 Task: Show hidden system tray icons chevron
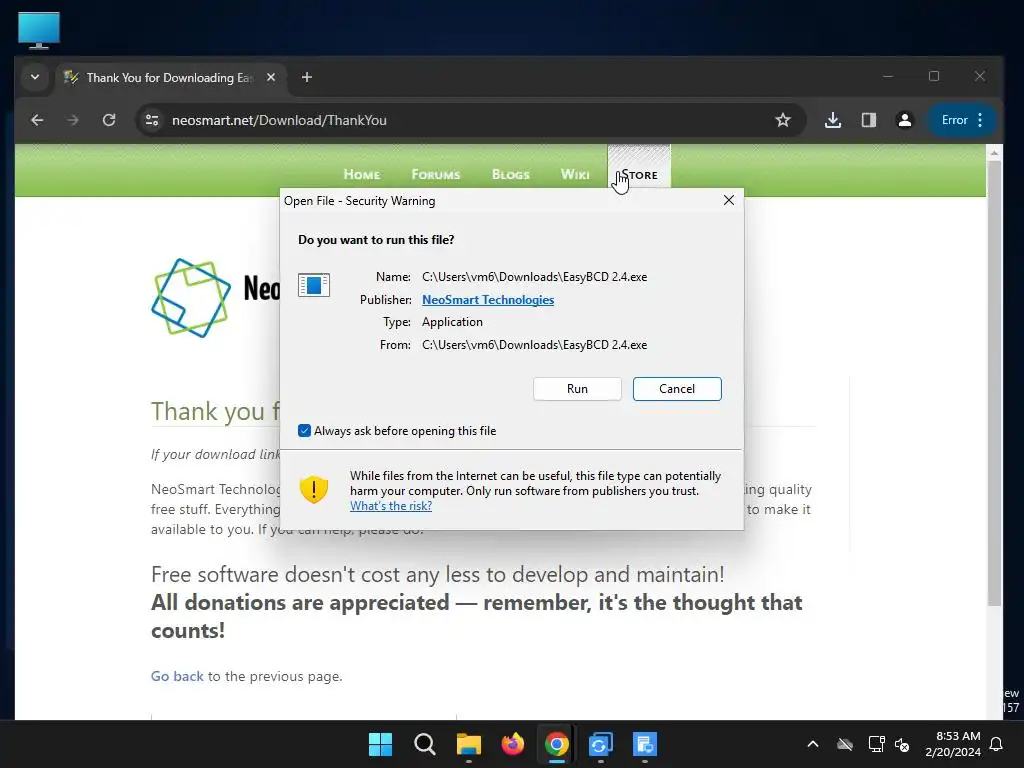coord(813,744)
